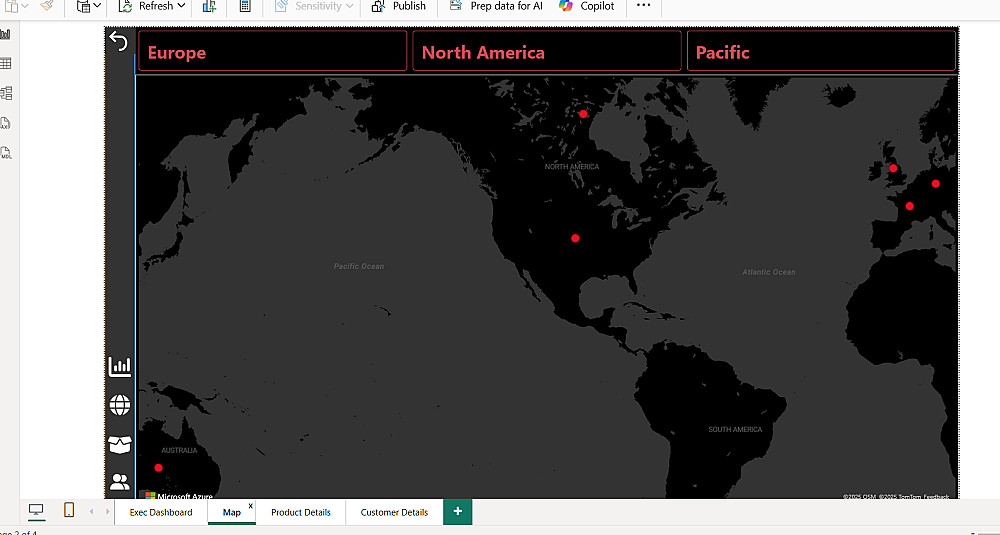Switch to Model view in left sidebar
The image size is (1000, 535).
pos(6,93)
